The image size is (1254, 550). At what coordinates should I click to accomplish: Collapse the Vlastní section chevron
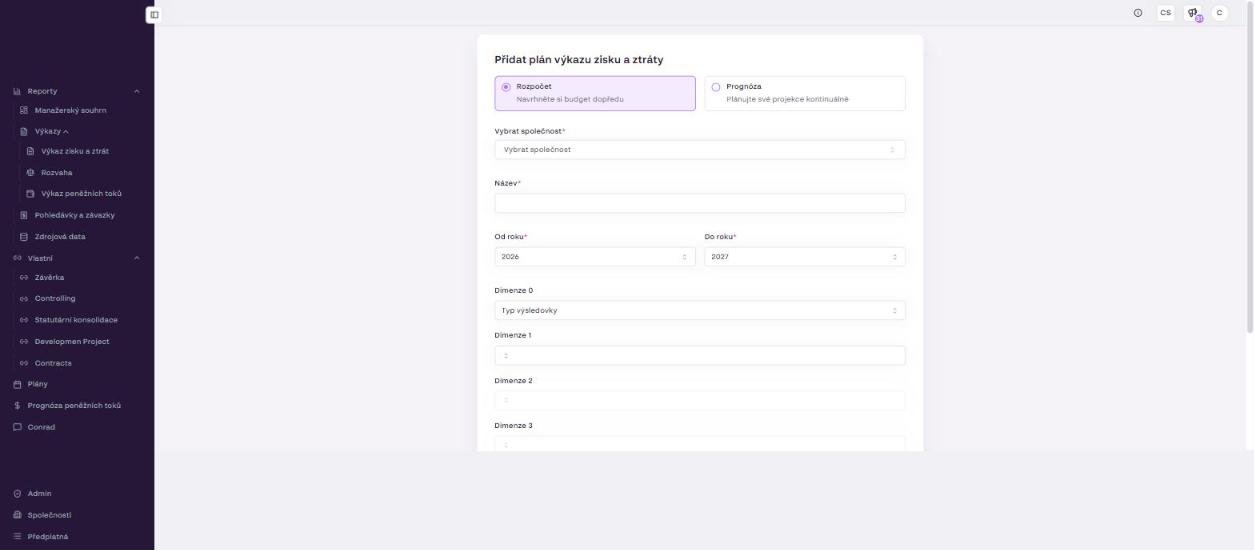137,258
